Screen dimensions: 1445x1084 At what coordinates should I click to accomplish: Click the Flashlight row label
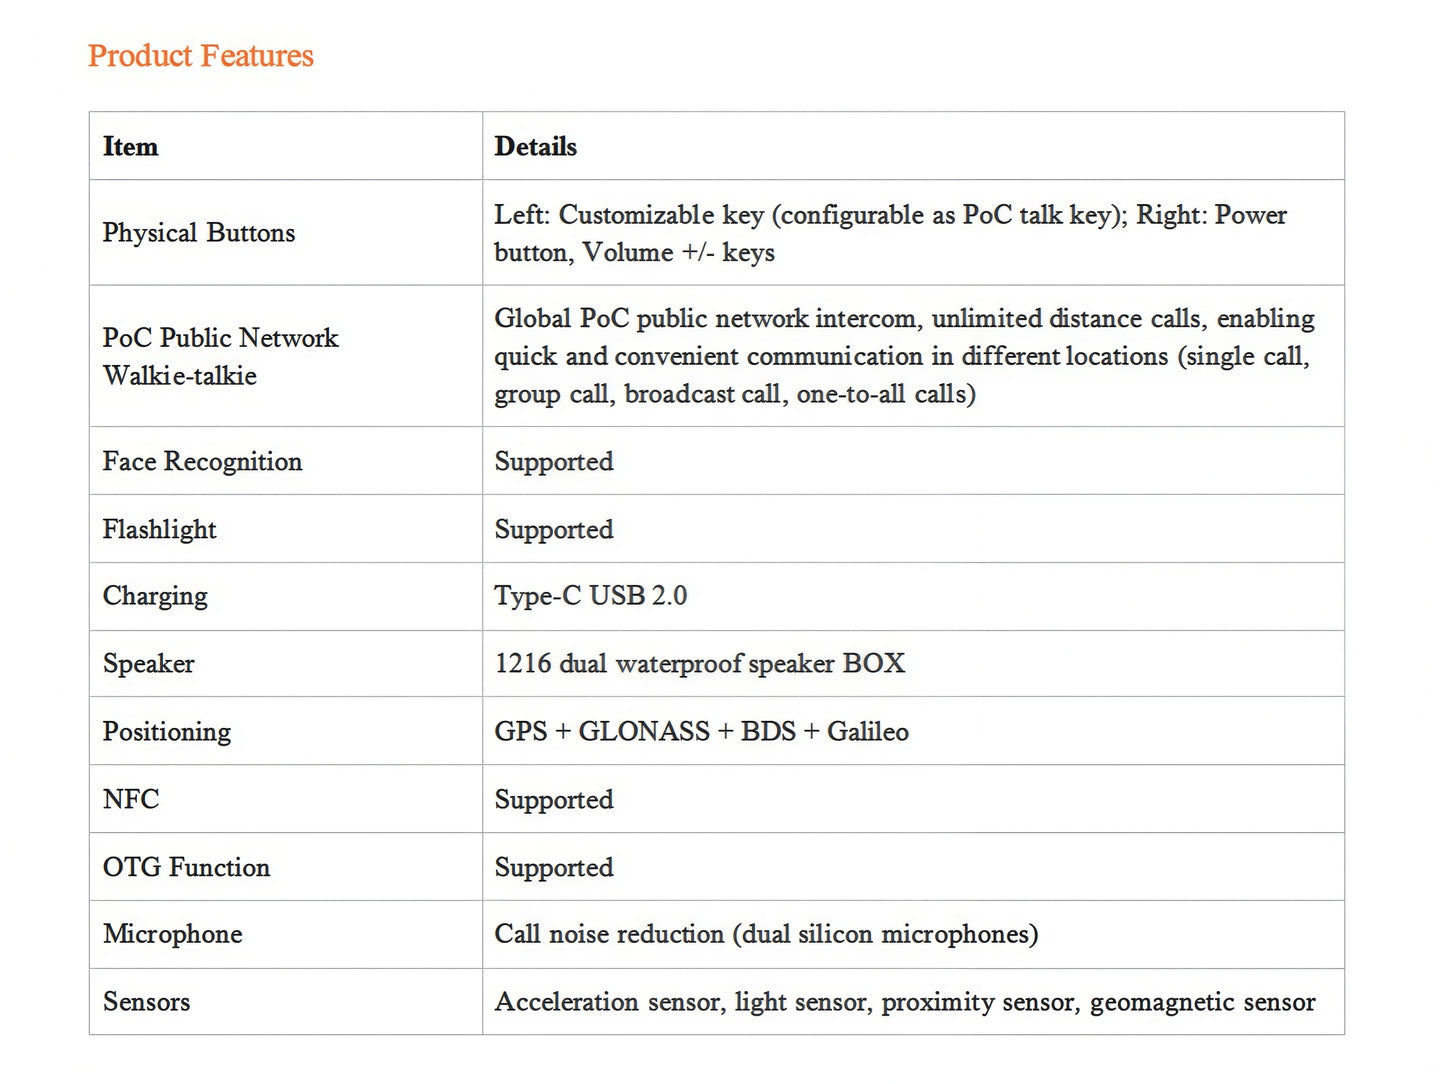tap(160, 530)
